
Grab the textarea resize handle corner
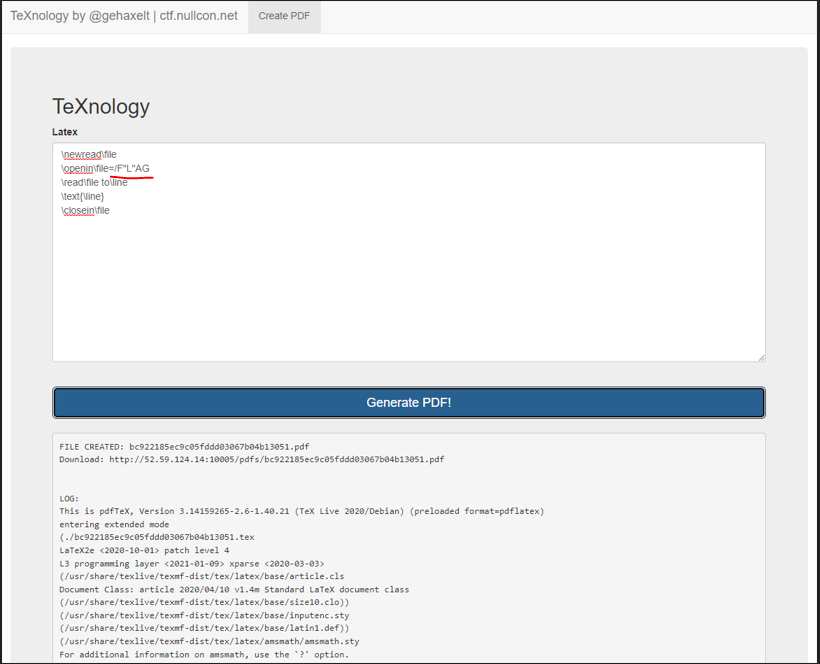click(761, 358)
